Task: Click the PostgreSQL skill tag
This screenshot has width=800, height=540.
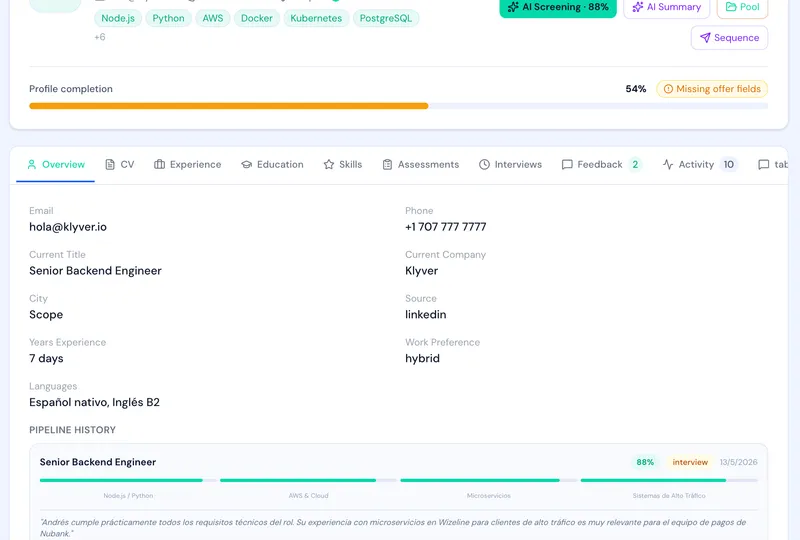Action: coord(386,18)
